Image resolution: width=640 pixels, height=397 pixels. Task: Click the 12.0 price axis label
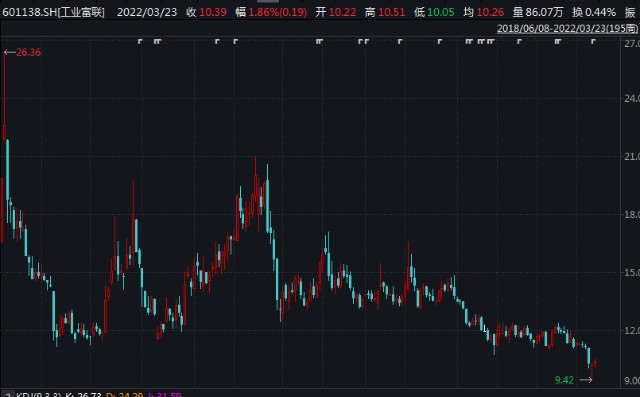tap(632, 330)
